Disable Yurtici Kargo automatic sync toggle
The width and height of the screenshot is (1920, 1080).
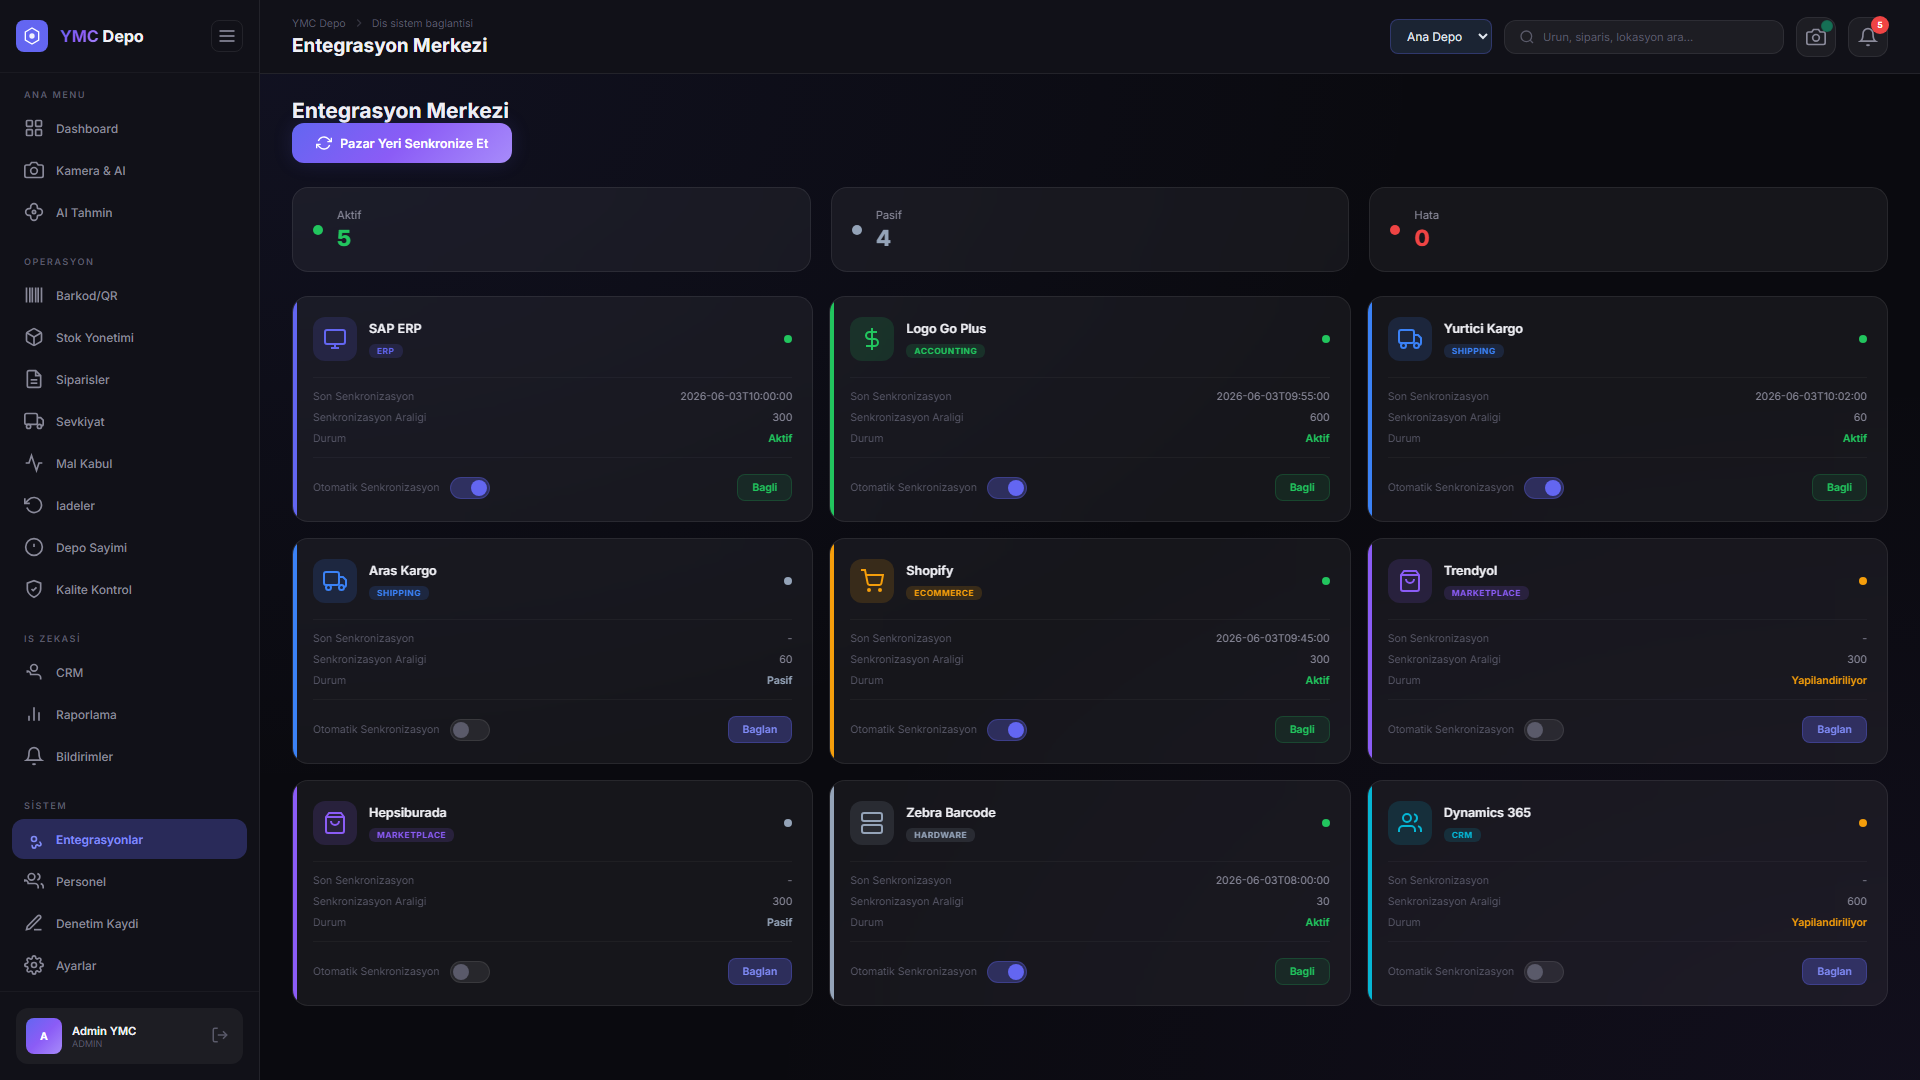(x=1544, y=488)
